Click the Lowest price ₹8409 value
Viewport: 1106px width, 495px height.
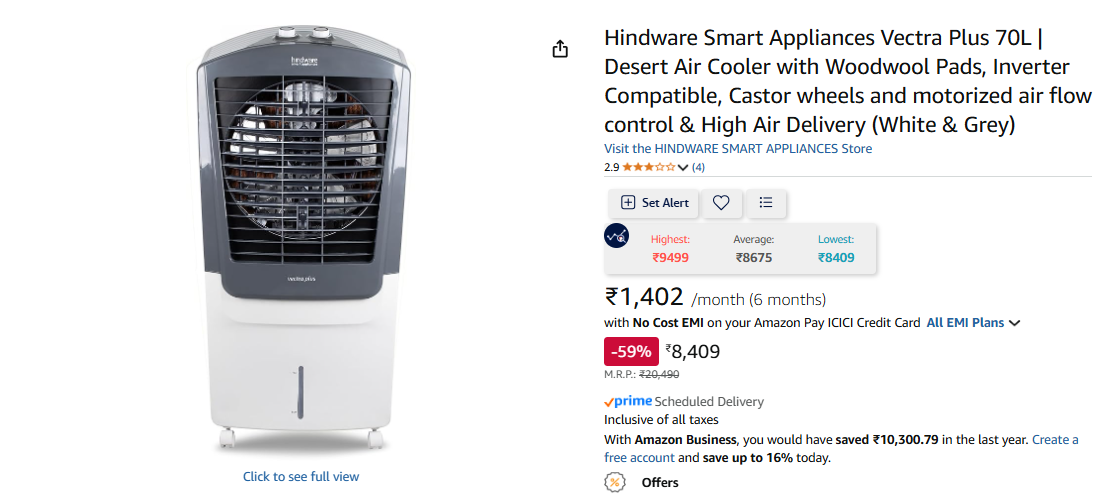[x=836, y=258]
